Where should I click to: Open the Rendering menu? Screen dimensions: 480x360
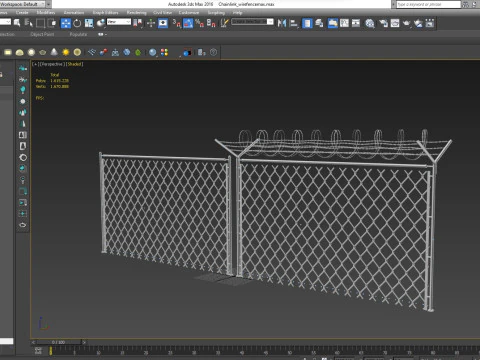(x=136, y=13)
